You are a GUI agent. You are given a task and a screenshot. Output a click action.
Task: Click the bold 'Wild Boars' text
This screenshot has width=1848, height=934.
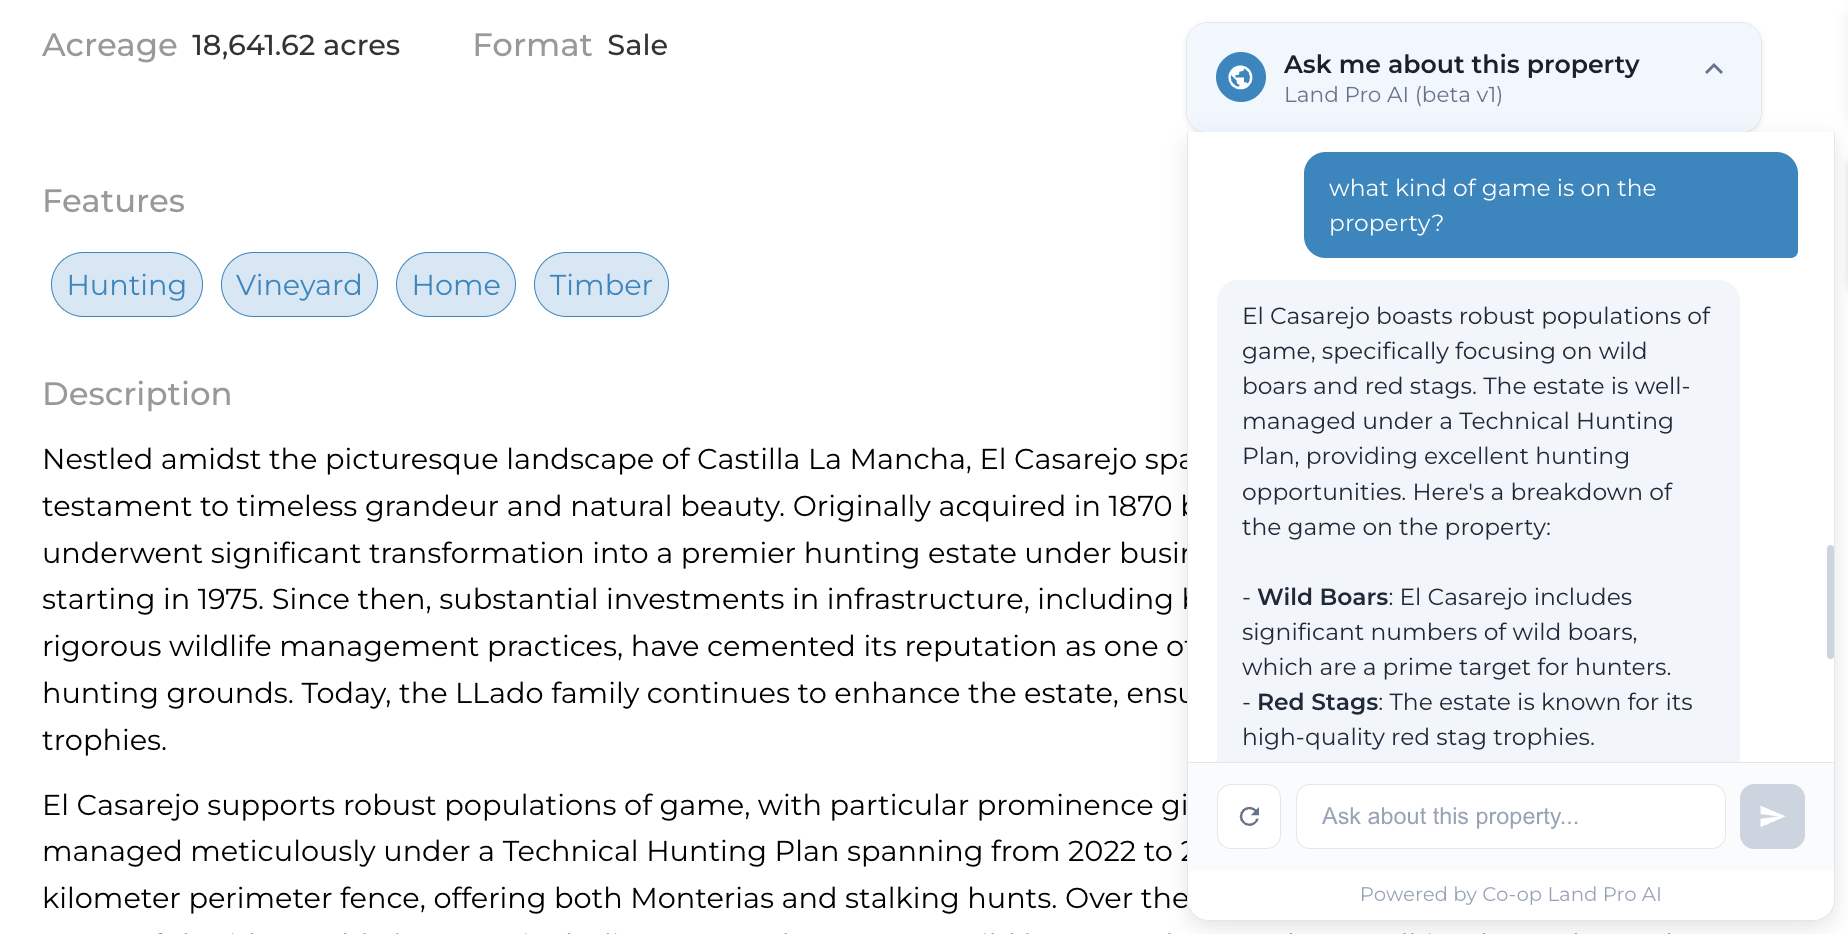coord(1322,597)
